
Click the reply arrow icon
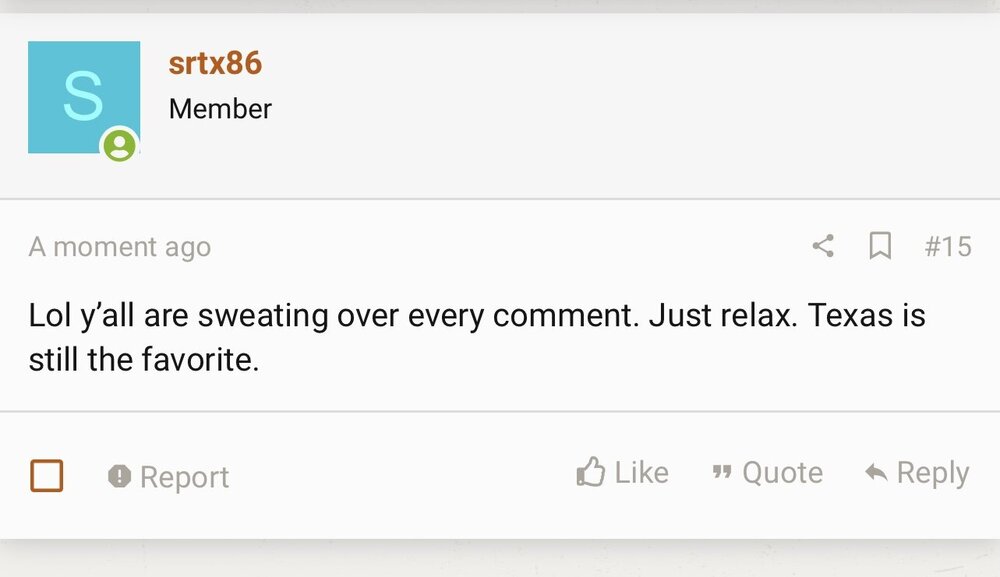tap(876, 473)
